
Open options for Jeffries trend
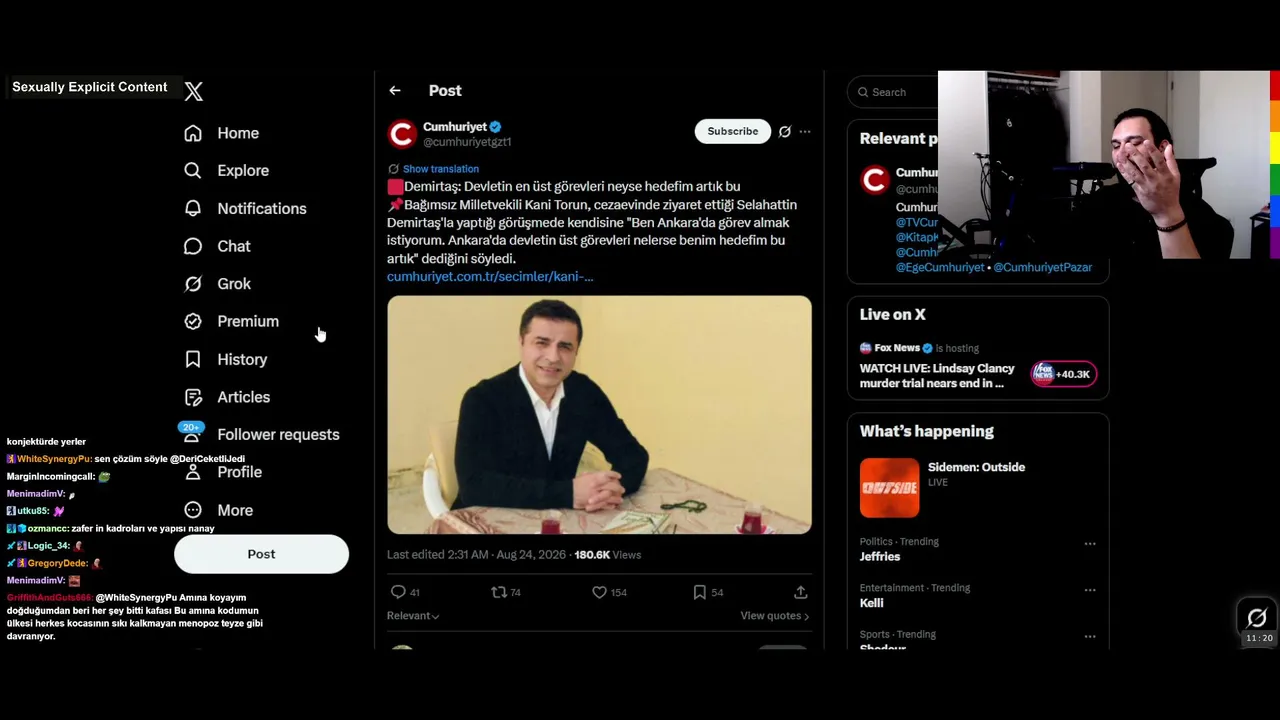[x=1090, y=543]
